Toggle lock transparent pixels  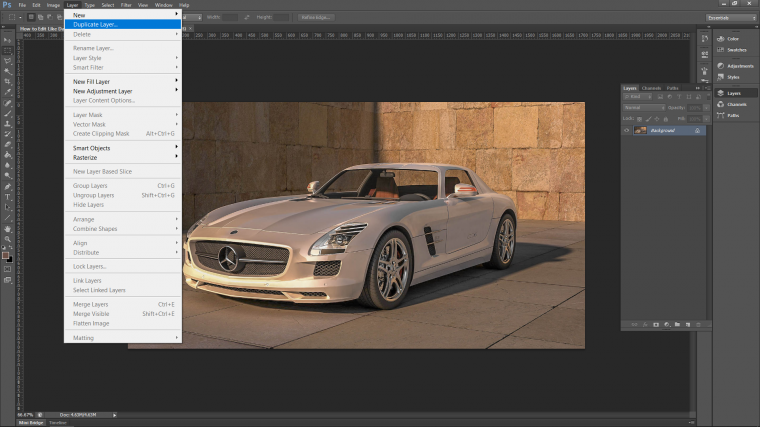pyautogui.click(x=639, y=119)
